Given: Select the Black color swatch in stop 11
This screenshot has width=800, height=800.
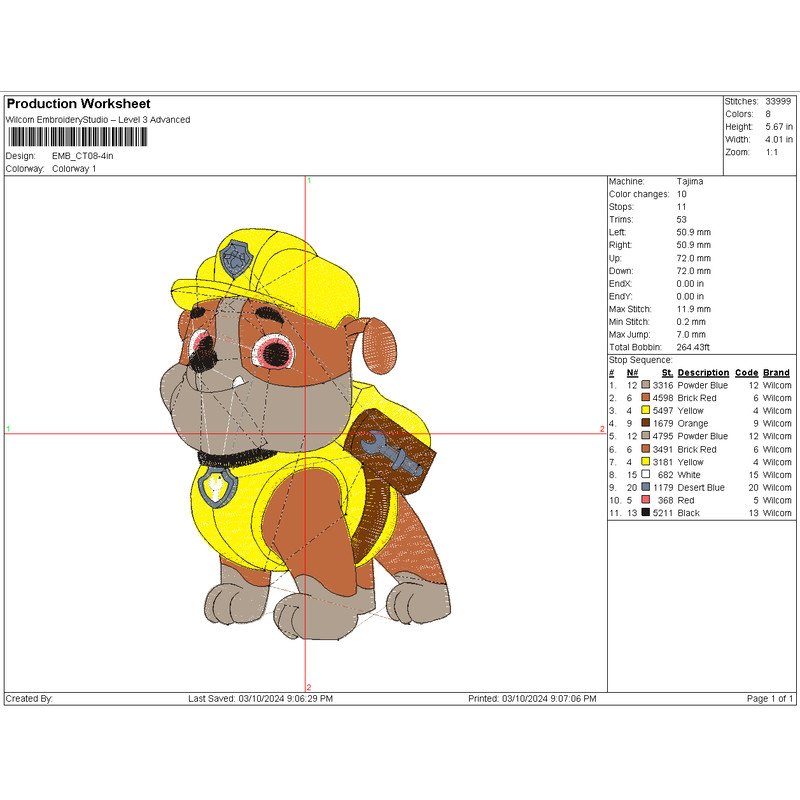Looking at the screenshot, I should tap(646, 513).
